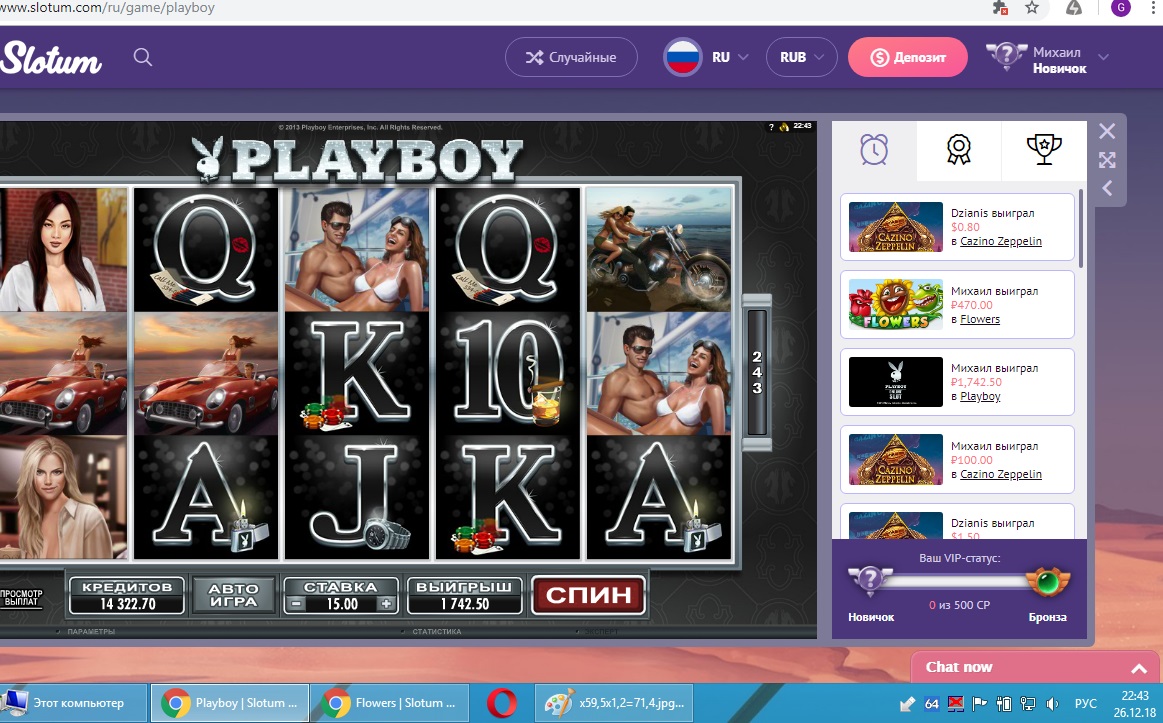Click the VIP badge icon beside Михаил

pyautogui.click(x=1006, y=56)
